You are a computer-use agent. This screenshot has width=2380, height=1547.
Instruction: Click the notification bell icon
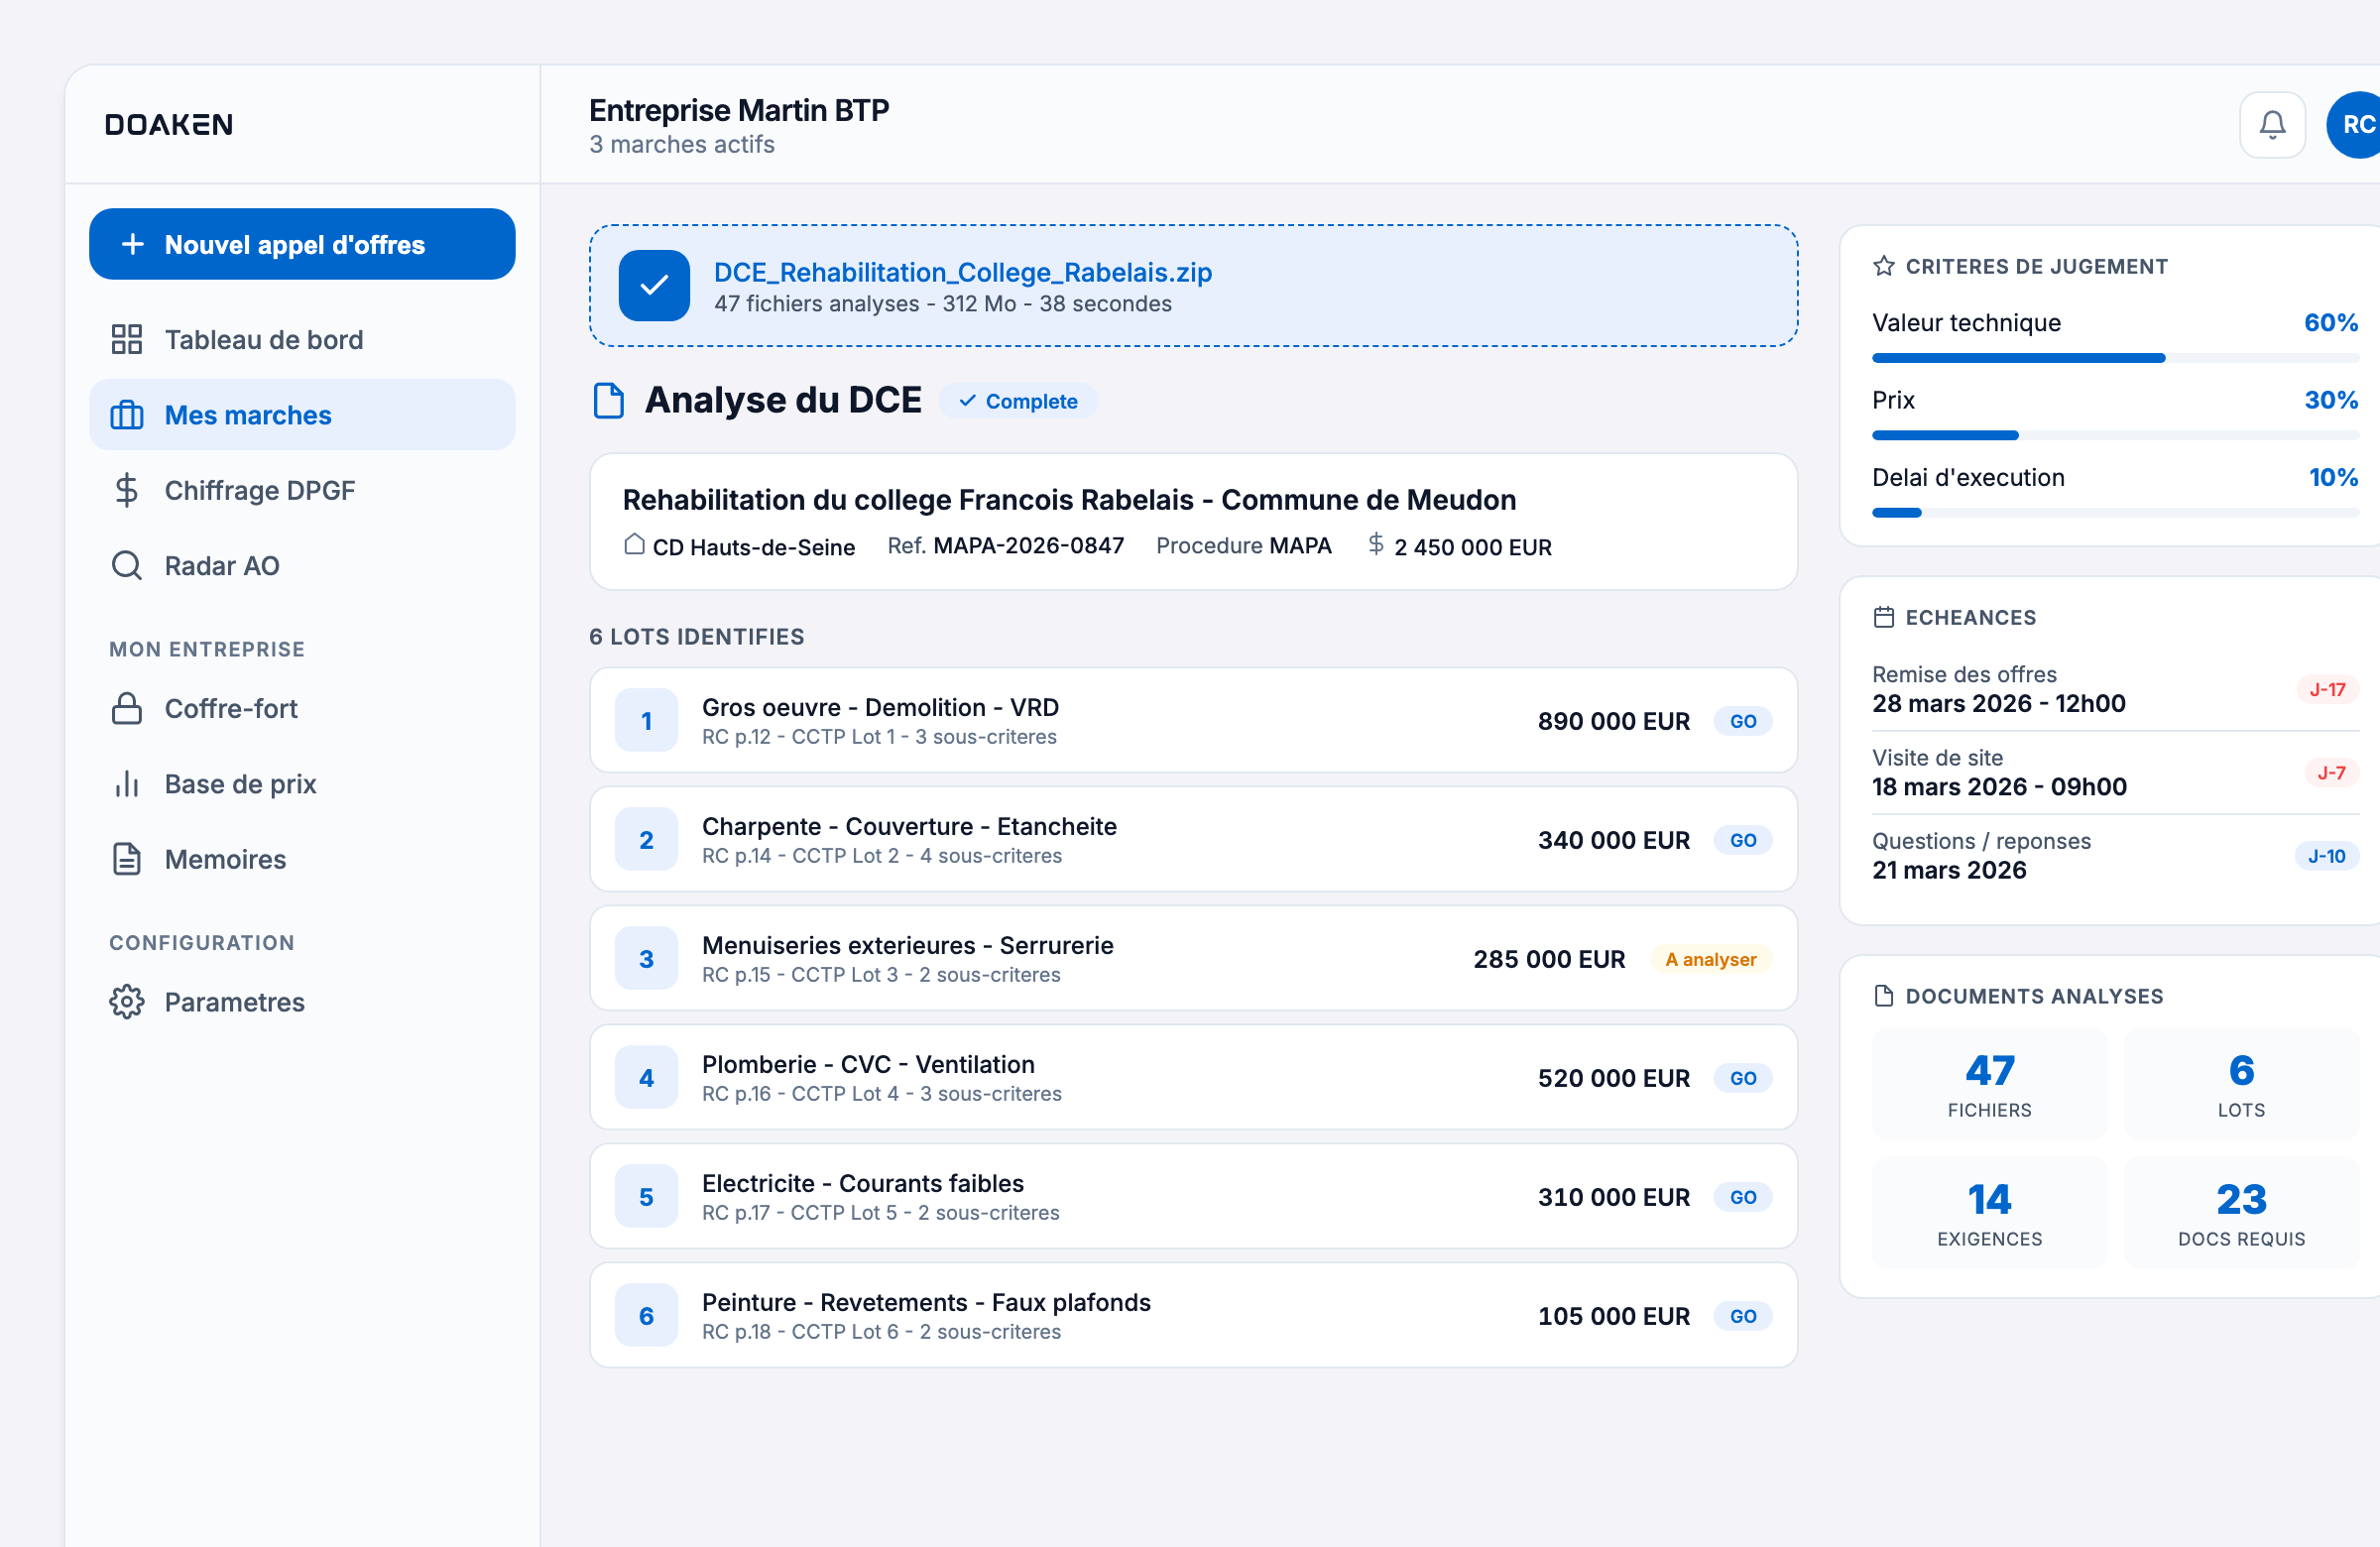click(2272, 125)
